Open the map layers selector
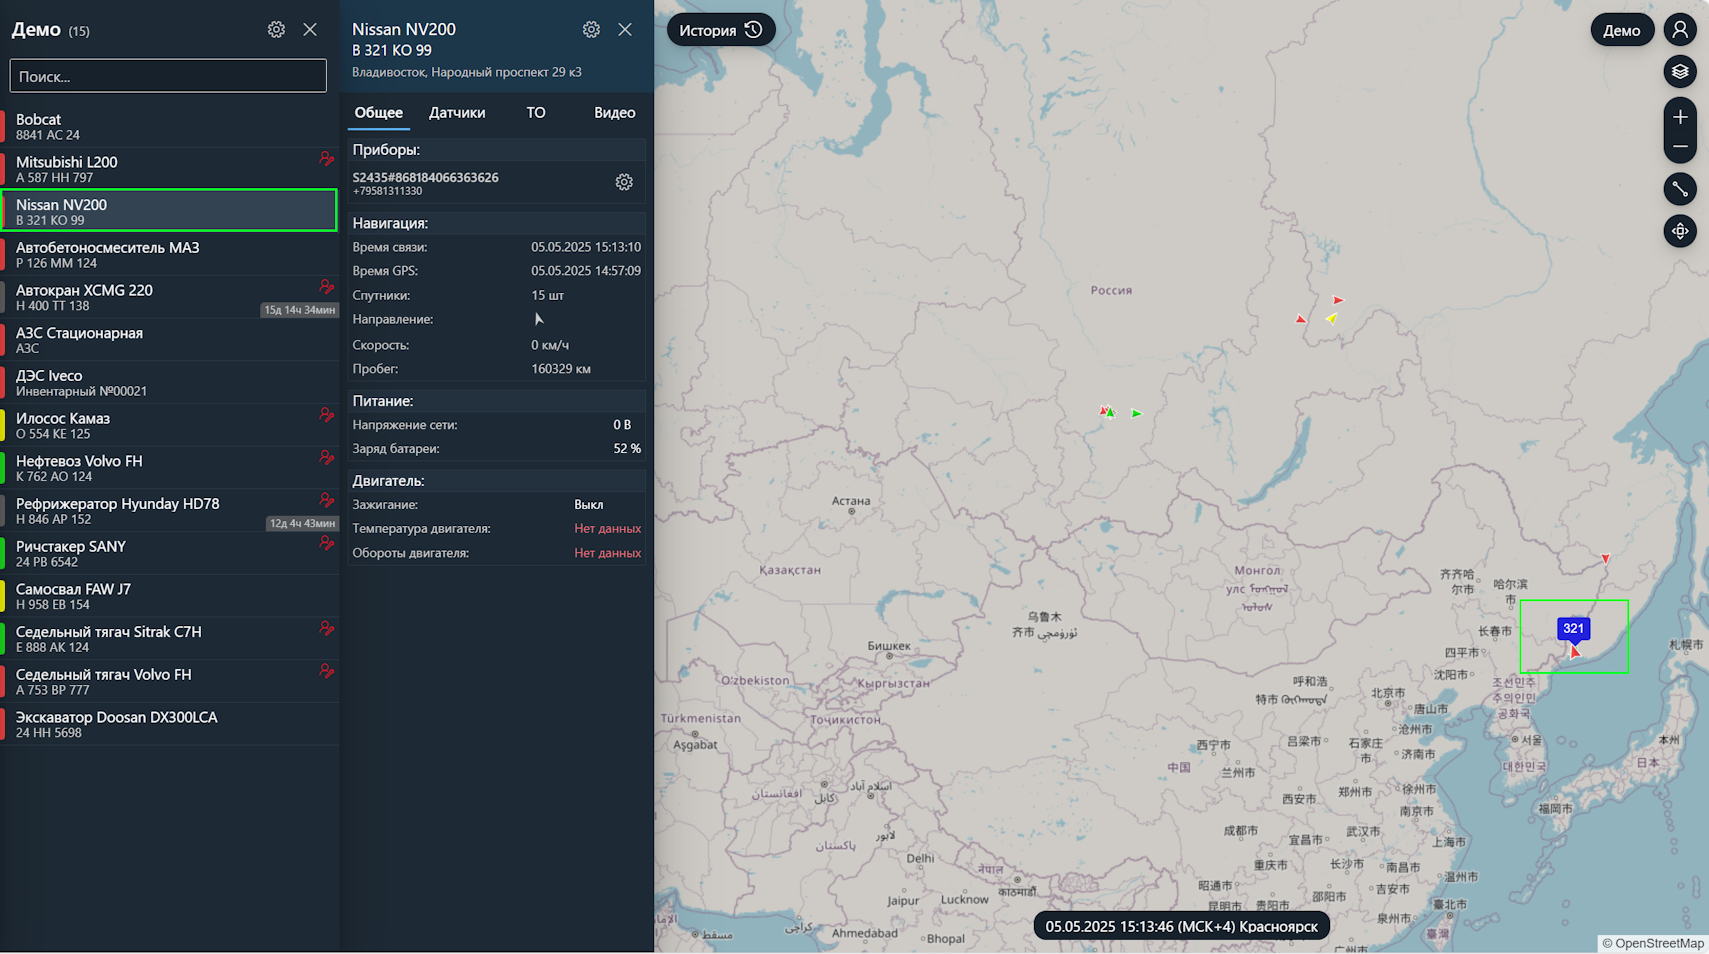Screen dimensions: 1709x954 pos(1680,72)
